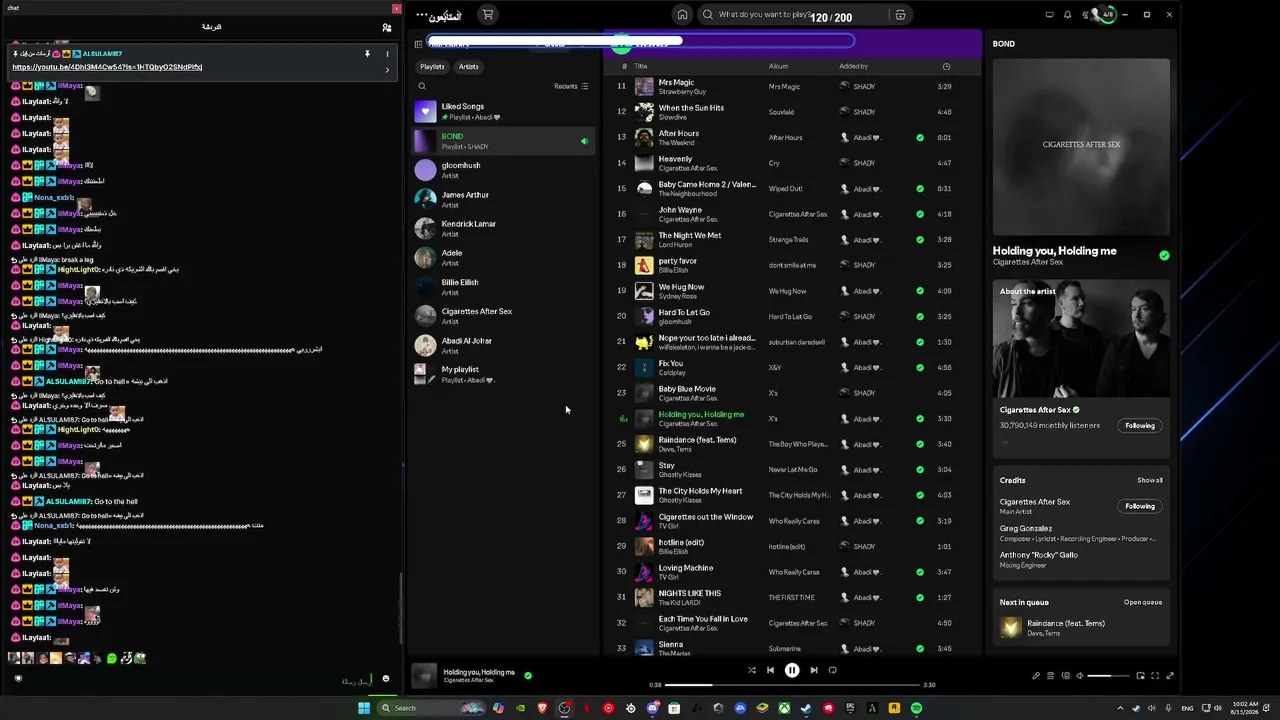Toggle saved checkmark for the now-playing song in player bar
Screen dimensions: 1280x720
(x=528, y=675)
